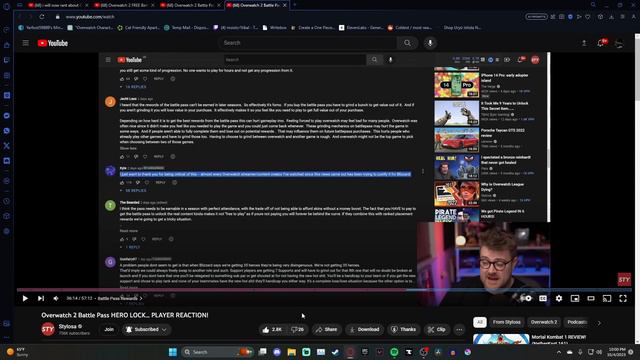This screenshot has width=640, height=360.
Task: Show hidden system tray icons chevron
Action: pyautogui.click(x=559, y=352)
